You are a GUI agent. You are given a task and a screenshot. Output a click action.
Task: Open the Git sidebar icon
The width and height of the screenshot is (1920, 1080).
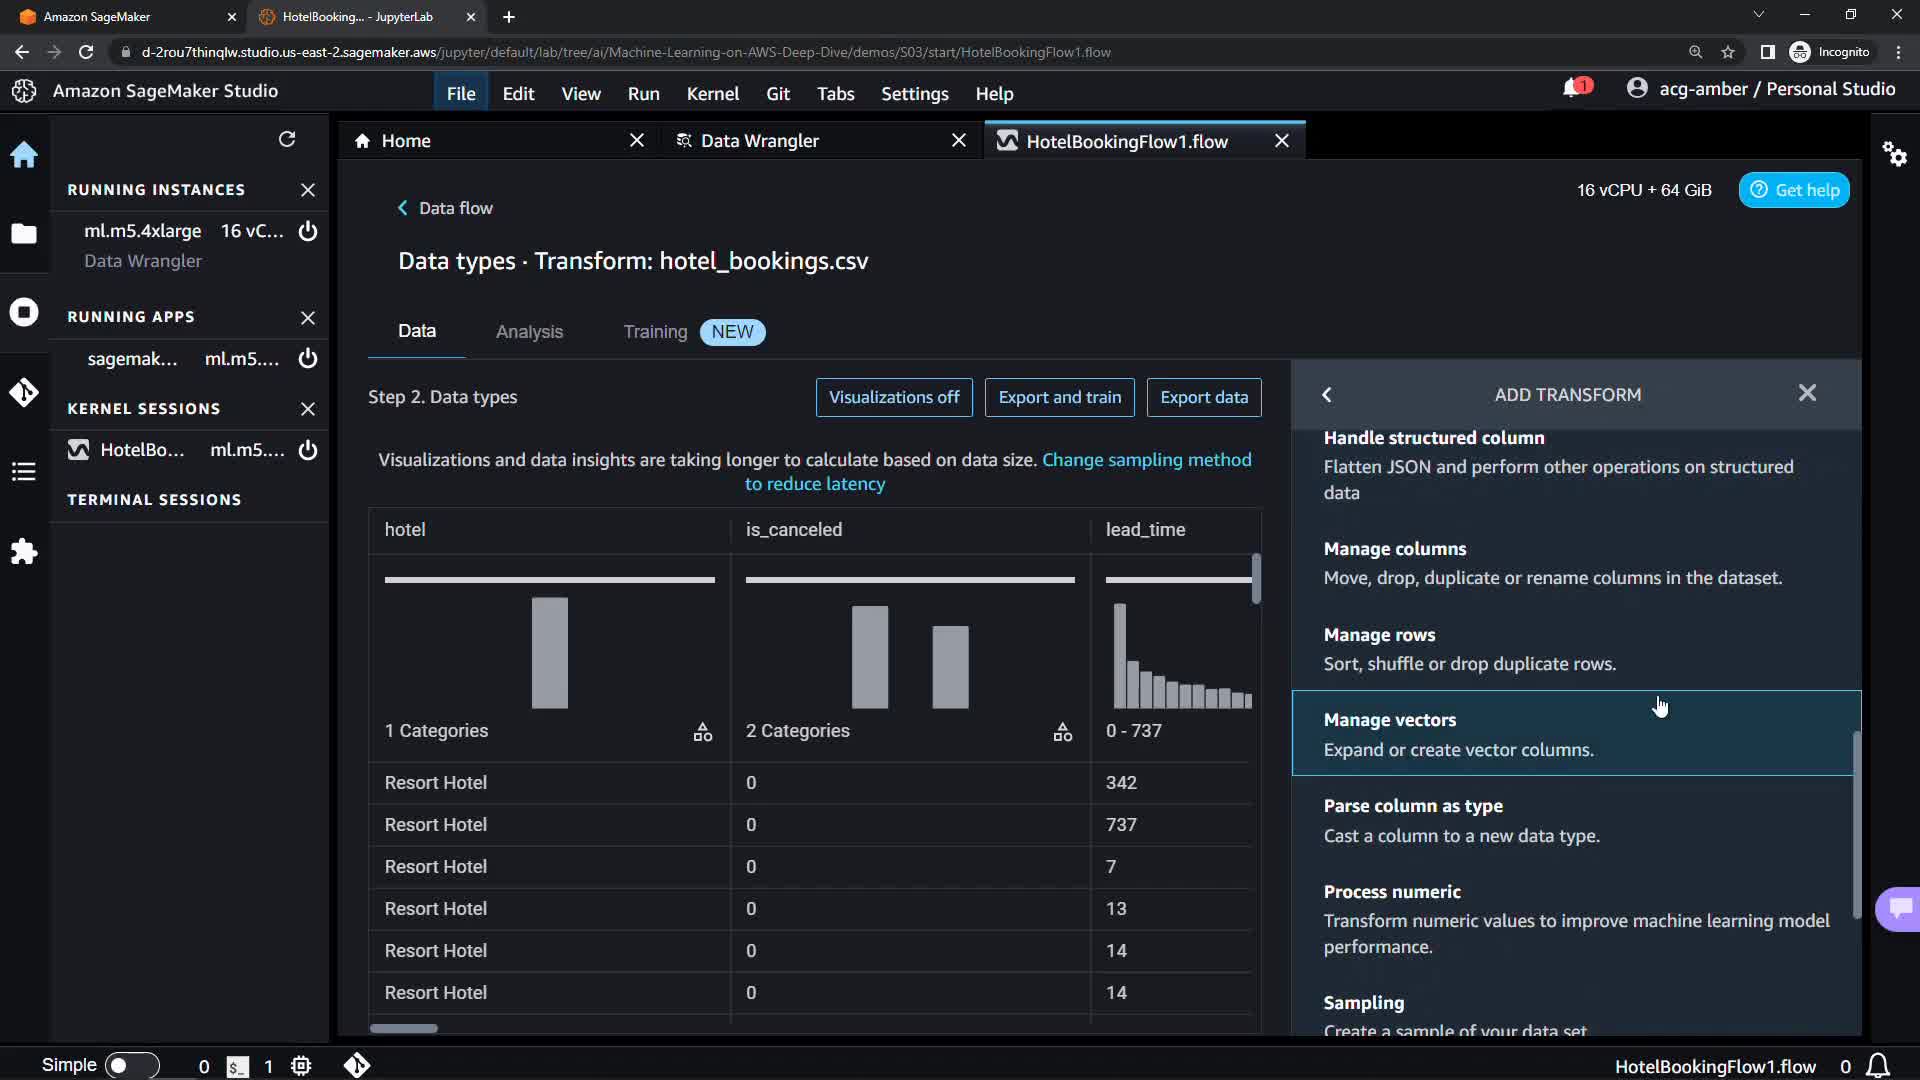pyautogui.click(x=24, y=392)
